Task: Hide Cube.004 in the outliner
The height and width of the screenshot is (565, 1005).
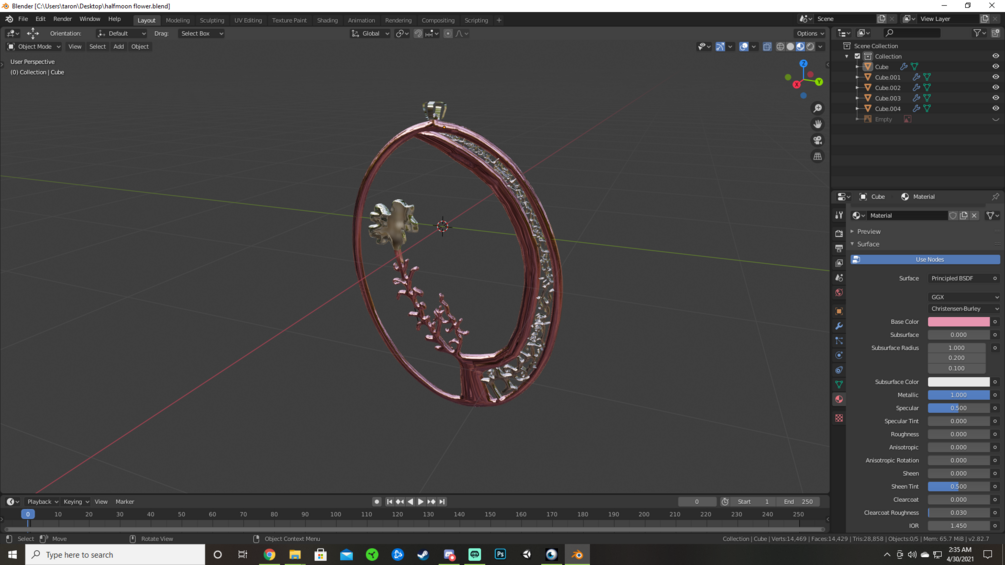Action: [995, 108]
